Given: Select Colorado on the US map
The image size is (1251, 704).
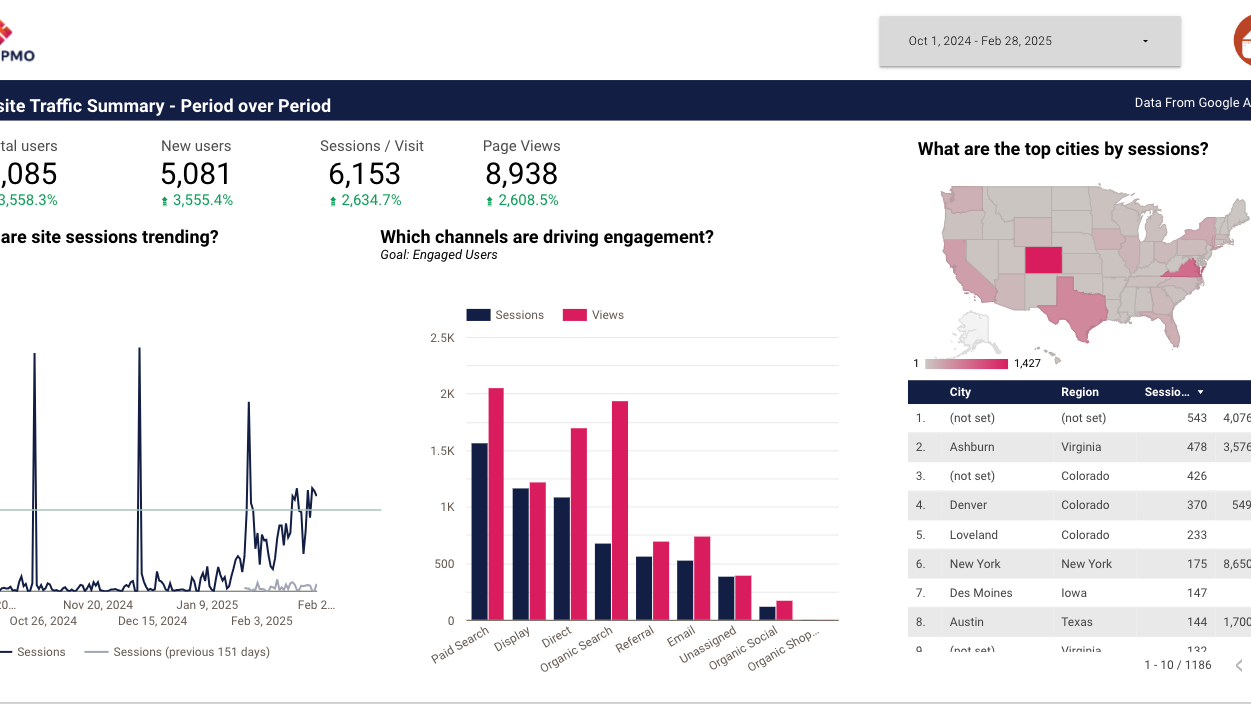Looking at the screenshot, I should pyautogui.click(x=1043, y=260).
